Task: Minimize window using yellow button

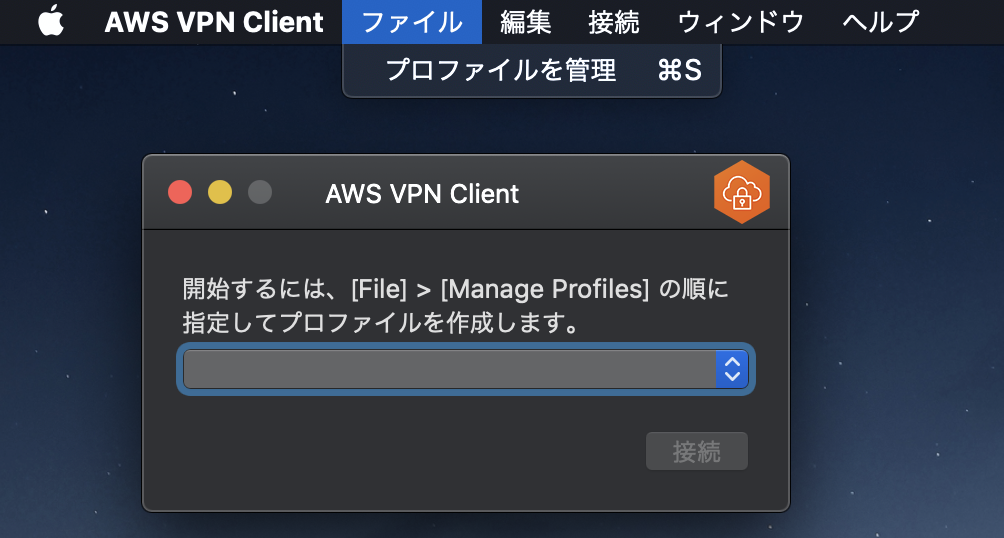Action: click(x=220, y=192)
